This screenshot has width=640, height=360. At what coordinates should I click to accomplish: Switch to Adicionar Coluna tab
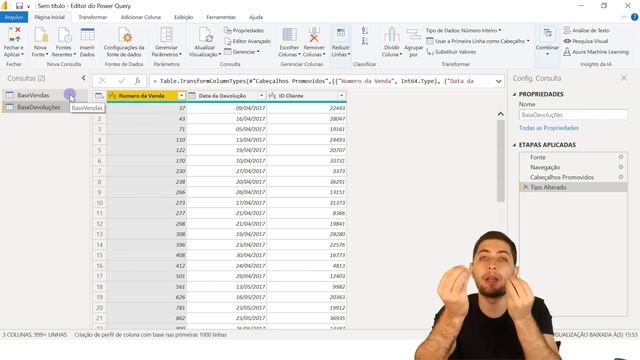pos(141,17)
